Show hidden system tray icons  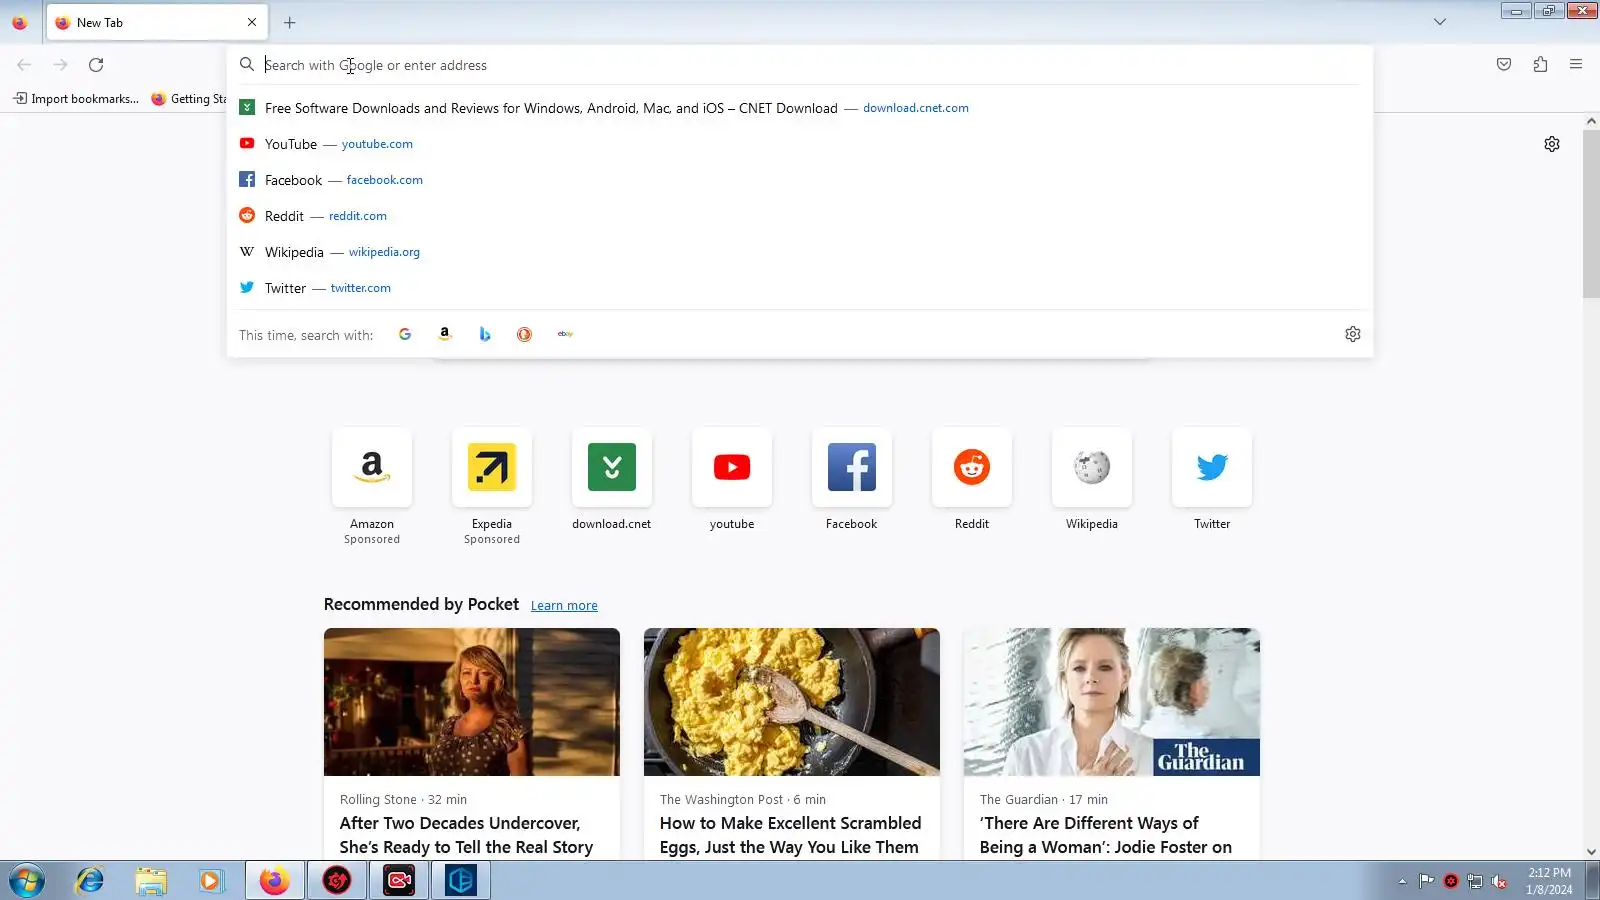(1402, 881)
